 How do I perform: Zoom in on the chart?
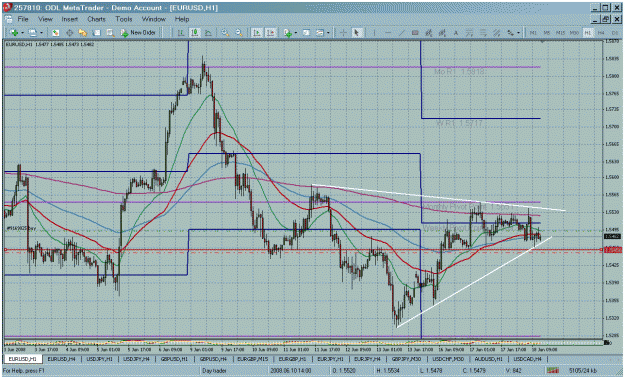tap(225, 33)
